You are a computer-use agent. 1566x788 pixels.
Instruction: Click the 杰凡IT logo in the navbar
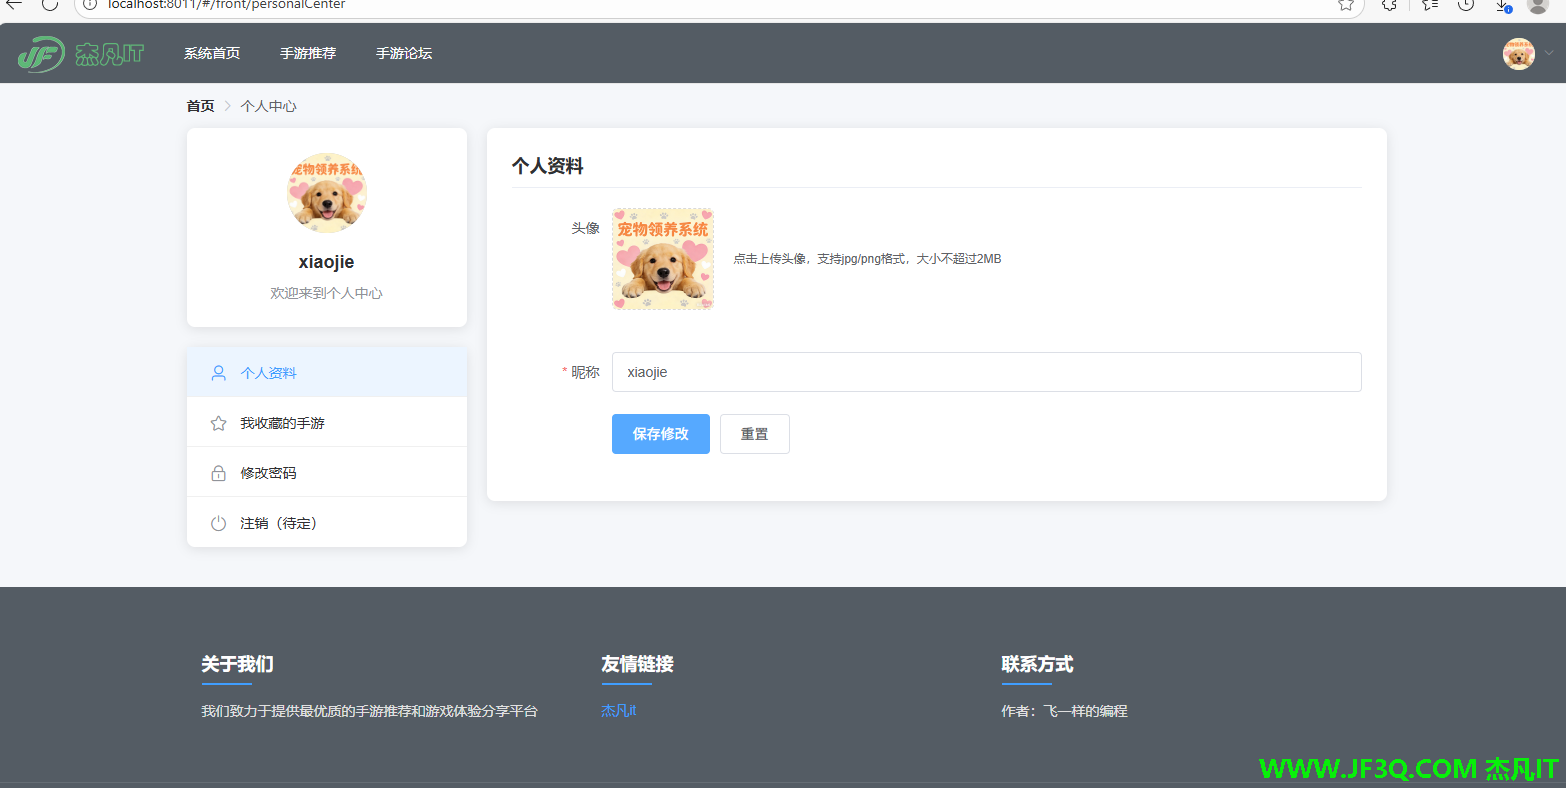[x=80, y=53]
